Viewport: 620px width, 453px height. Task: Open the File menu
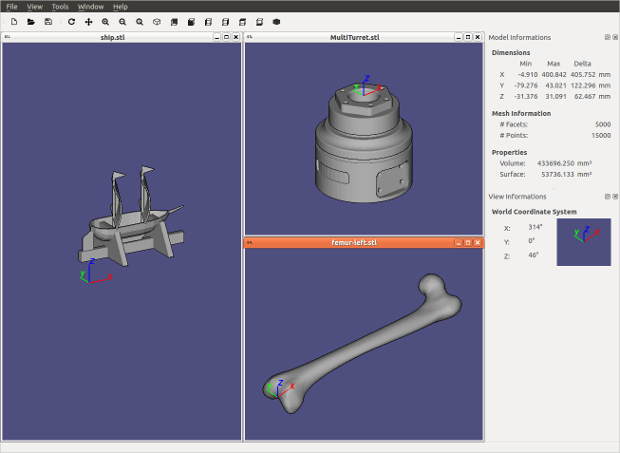pyautogui.click(x=12, y=6)
